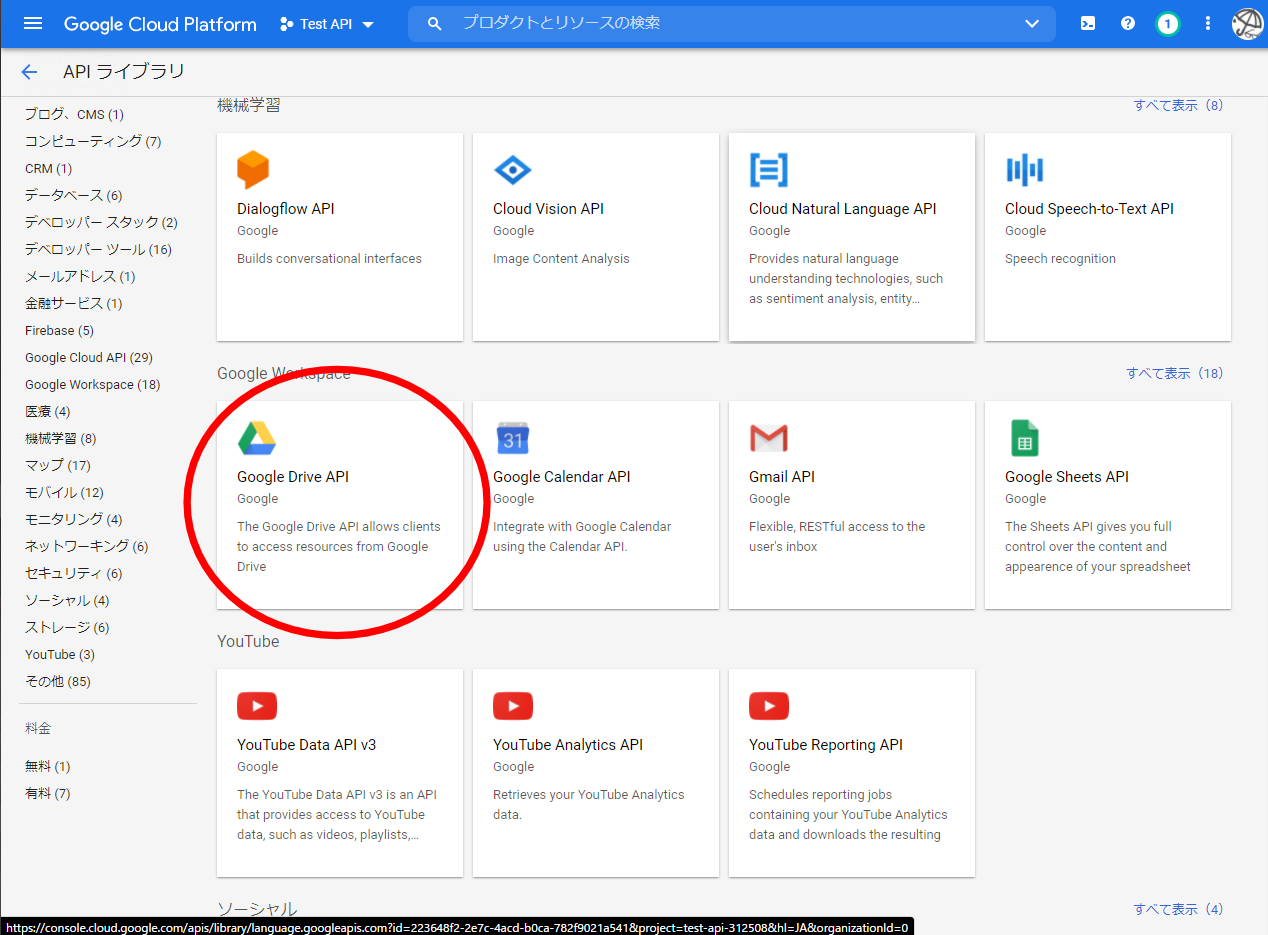Open the YouTube Reporting API title

(826, 745)
